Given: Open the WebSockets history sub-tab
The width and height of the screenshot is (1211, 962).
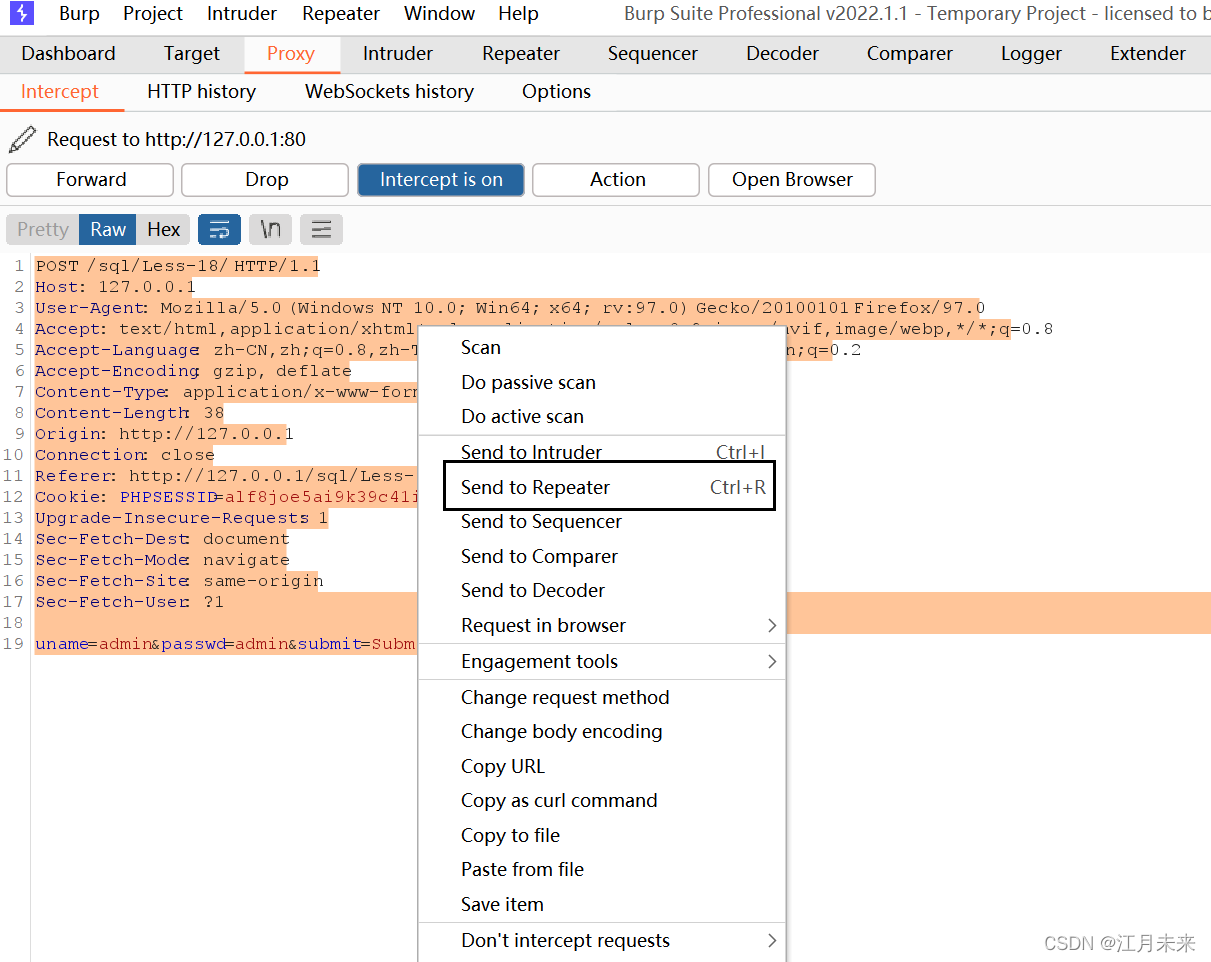Looking at the screenshot, I should pyautogui.click(x=389, y=92).
